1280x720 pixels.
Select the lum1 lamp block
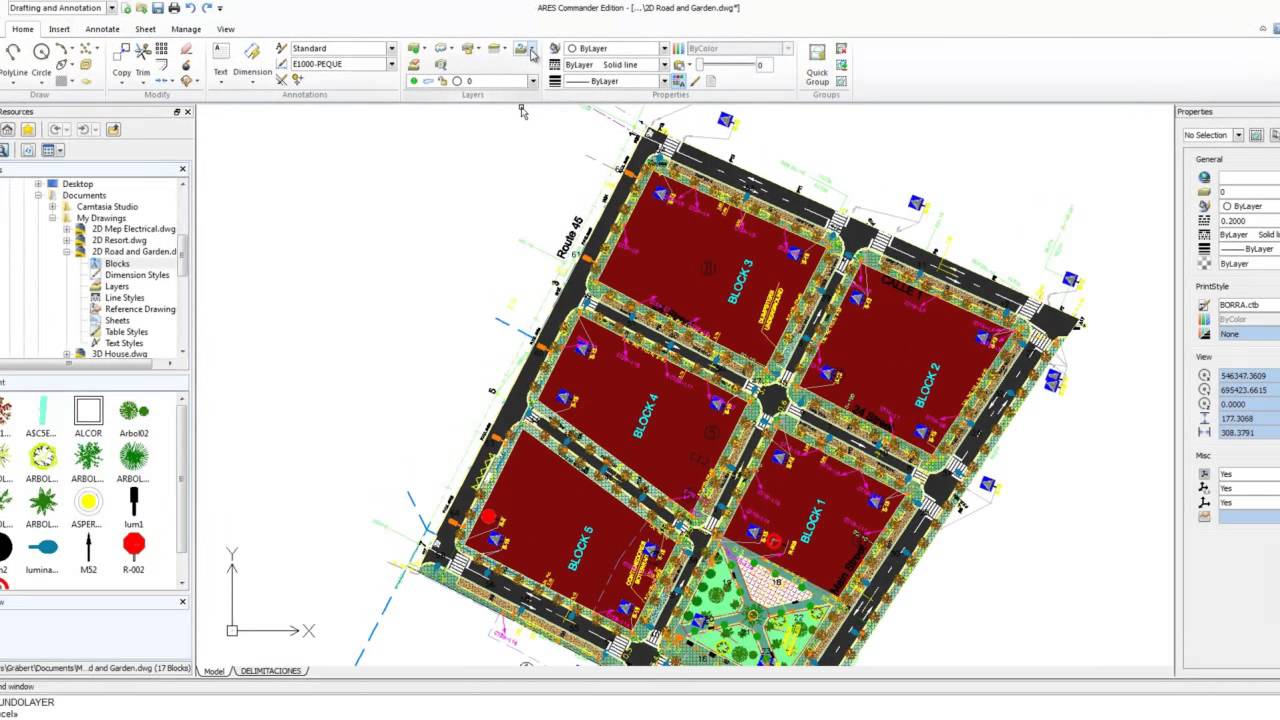pos(133,508)
